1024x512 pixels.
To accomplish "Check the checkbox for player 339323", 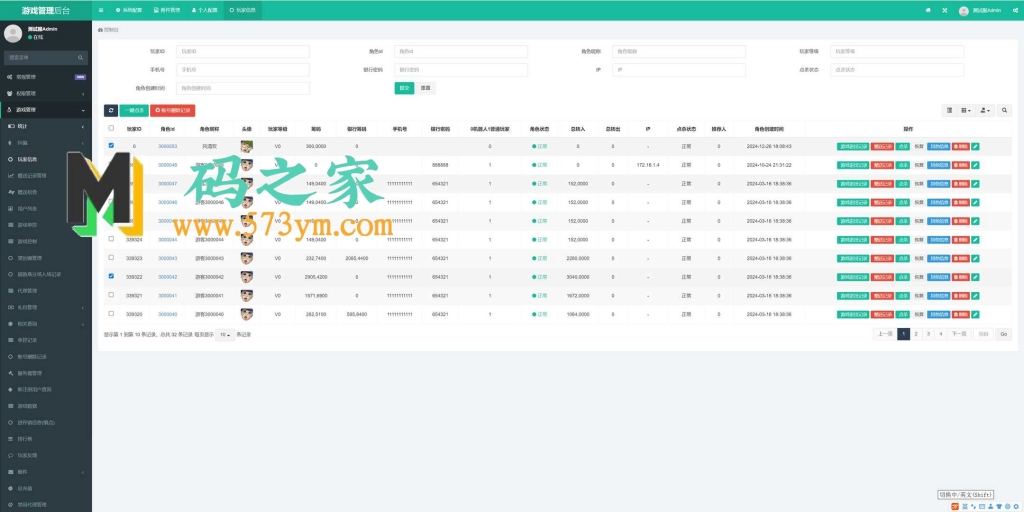I will (x=111, y=257).
